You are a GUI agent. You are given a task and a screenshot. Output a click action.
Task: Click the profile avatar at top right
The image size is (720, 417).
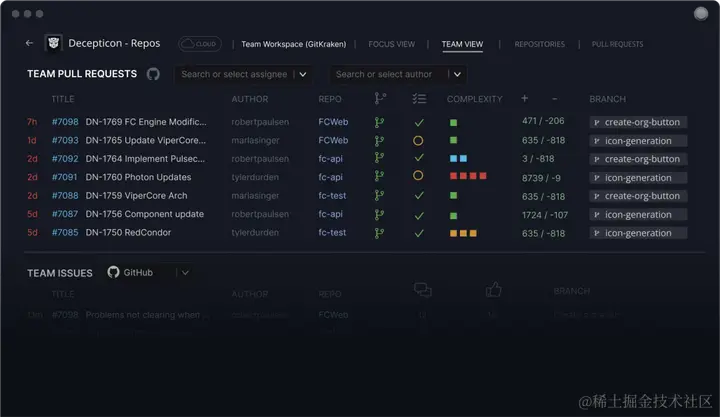[x=701, y=14]
